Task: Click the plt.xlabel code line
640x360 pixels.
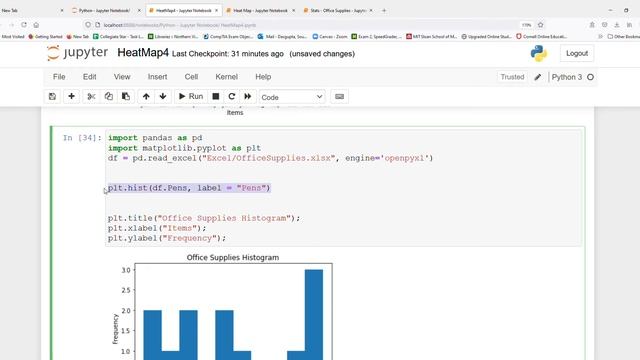Action: [157, 228]
